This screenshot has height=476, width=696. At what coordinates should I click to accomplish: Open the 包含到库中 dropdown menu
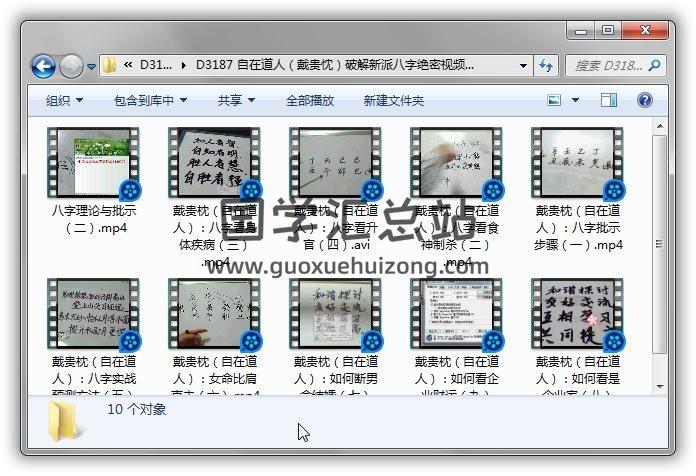[x=150, y=101]
